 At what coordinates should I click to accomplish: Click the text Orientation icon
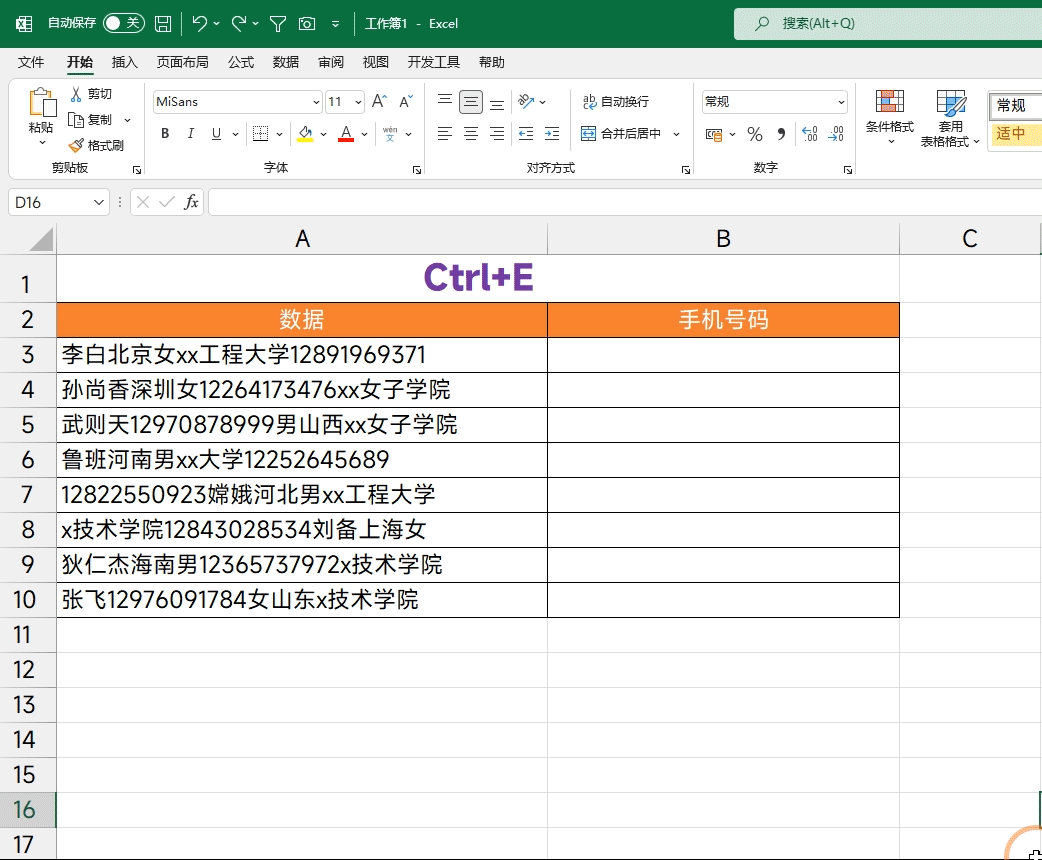526,101
